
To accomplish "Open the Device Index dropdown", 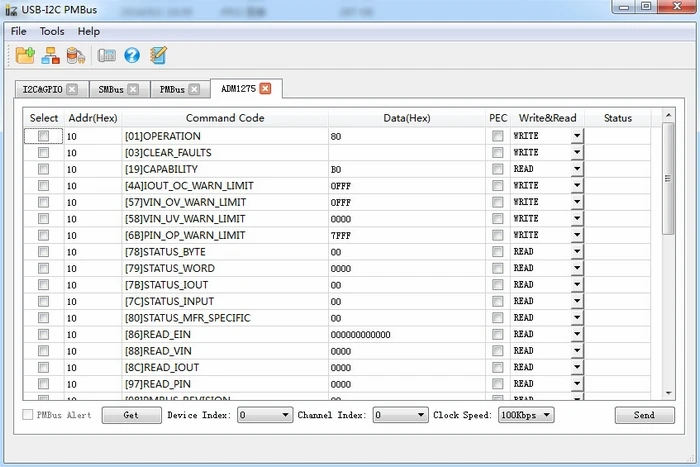I will [x=265, y=415].
